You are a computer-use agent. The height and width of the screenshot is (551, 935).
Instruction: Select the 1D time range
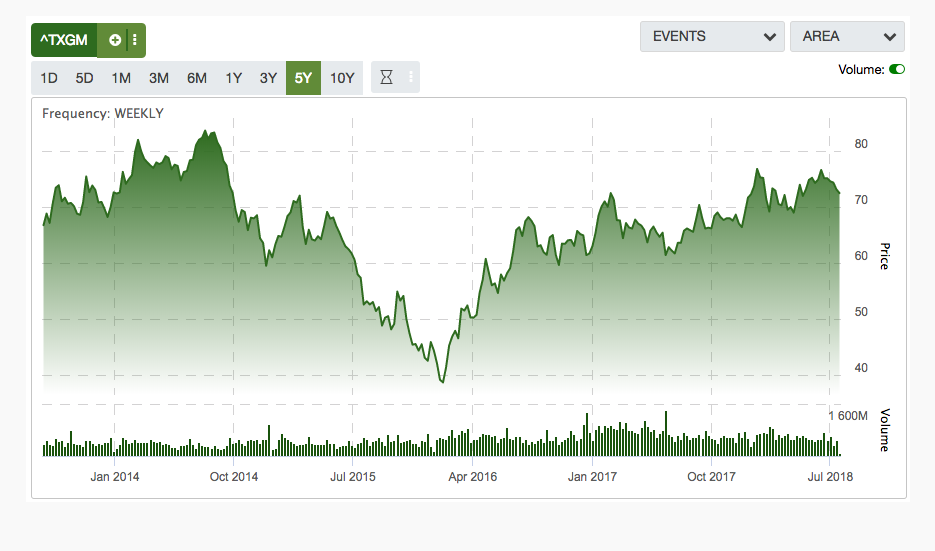tap(49, 78)
